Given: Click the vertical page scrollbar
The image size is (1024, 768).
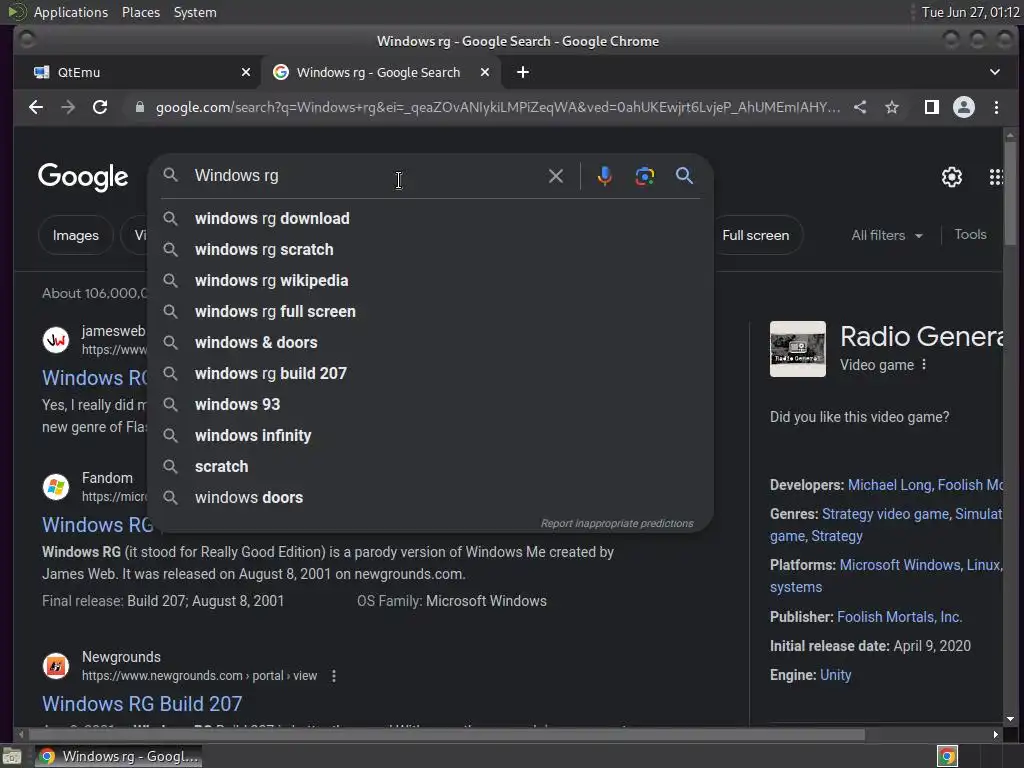Looking at the screenshot, I should (x=1010, y=195).
